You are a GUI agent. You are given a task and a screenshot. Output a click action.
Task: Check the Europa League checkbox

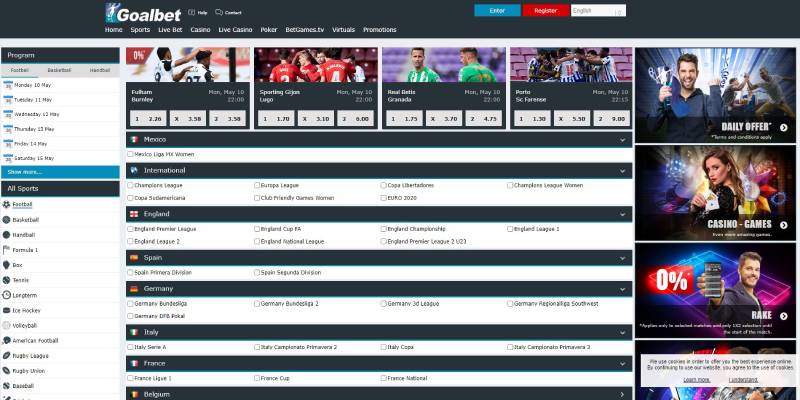257,185
